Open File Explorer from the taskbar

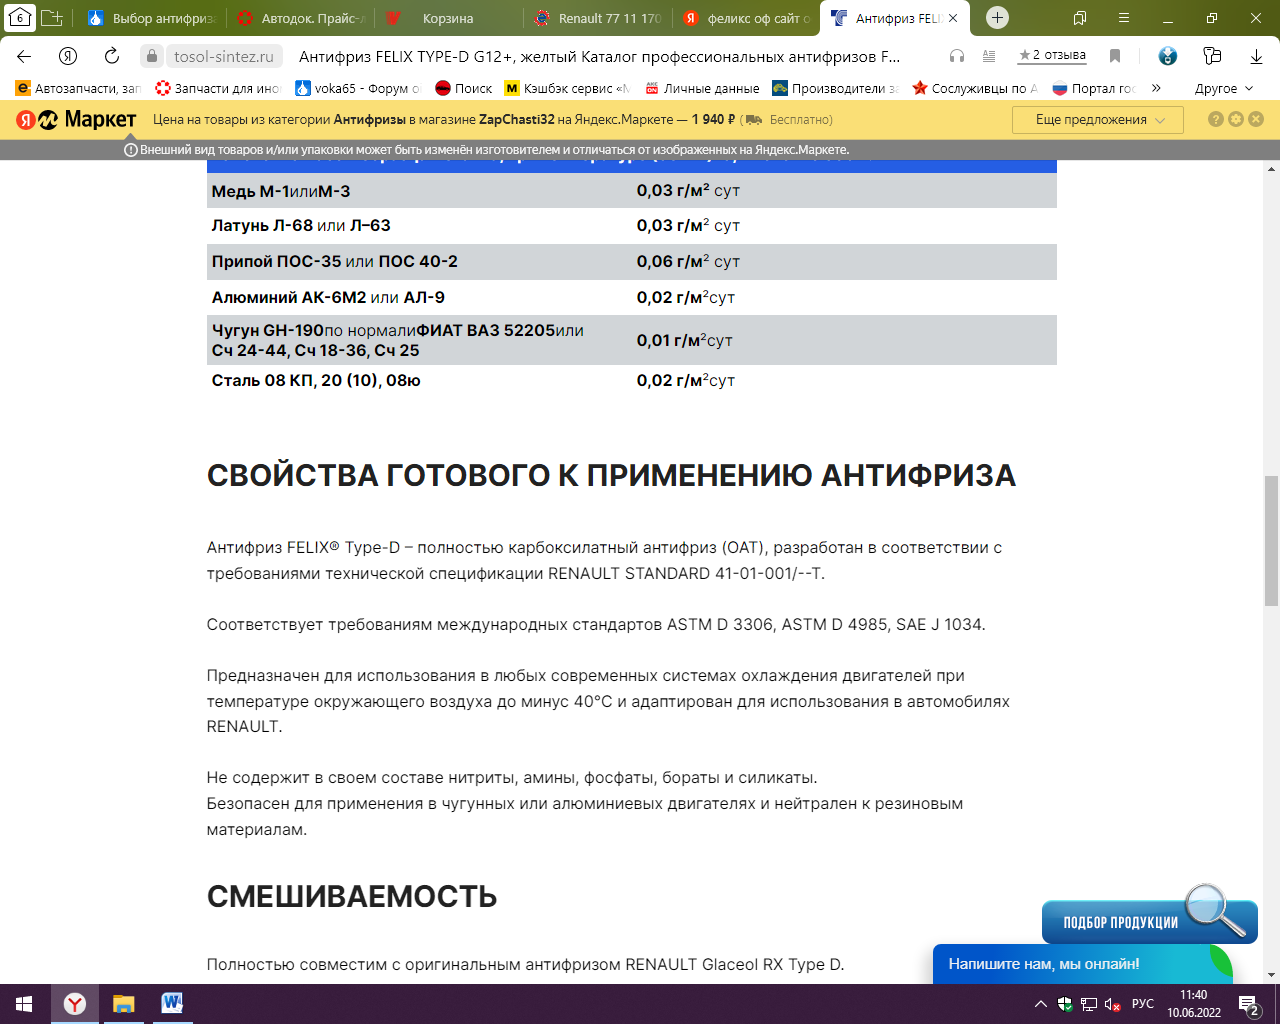click(x=123, y=1004)
